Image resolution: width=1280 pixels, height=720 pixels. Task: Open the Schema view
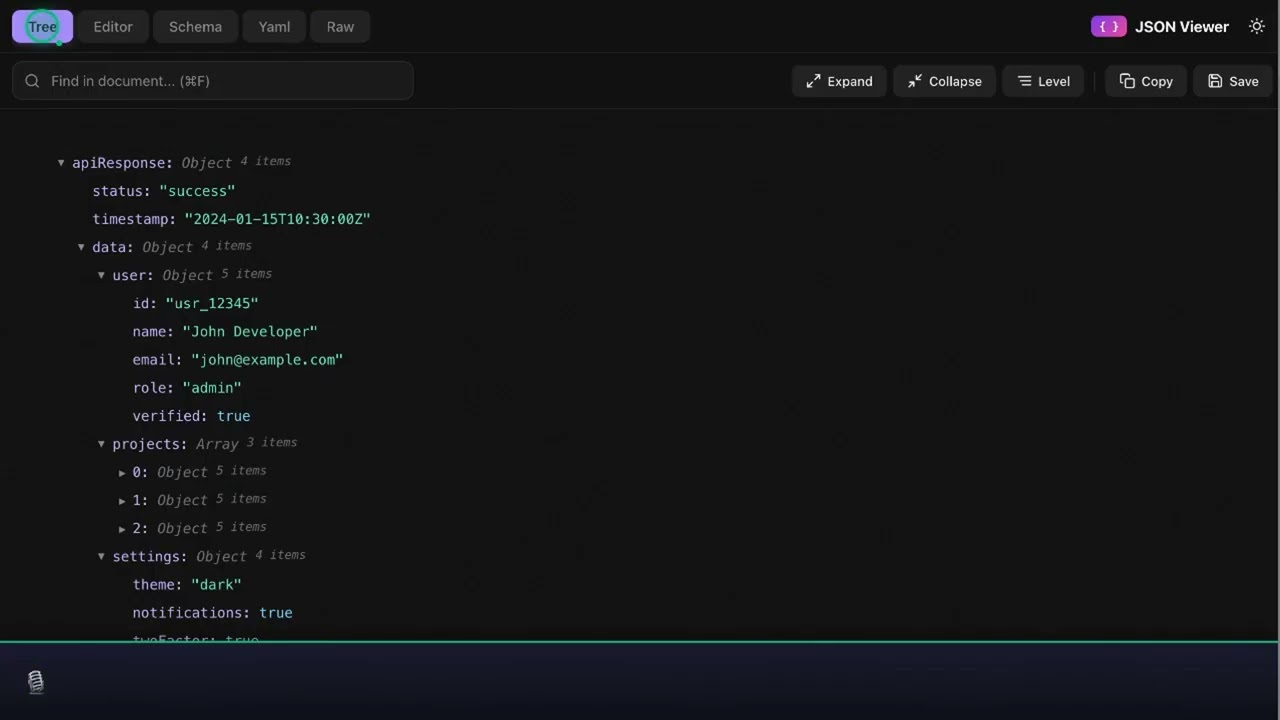coord(195,26)
